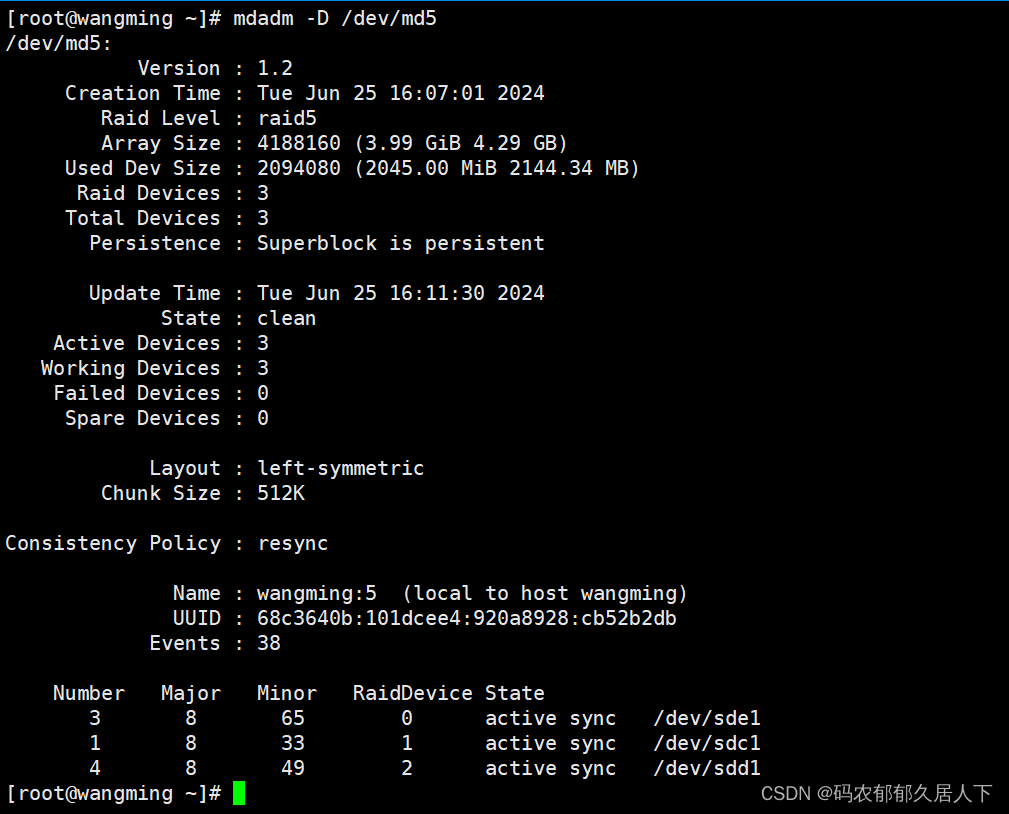Image resolution: width=1009 pixels, height=814 pixels.
Task: Click the Update Time timestamp line
Action: click(x=400, y=292)
